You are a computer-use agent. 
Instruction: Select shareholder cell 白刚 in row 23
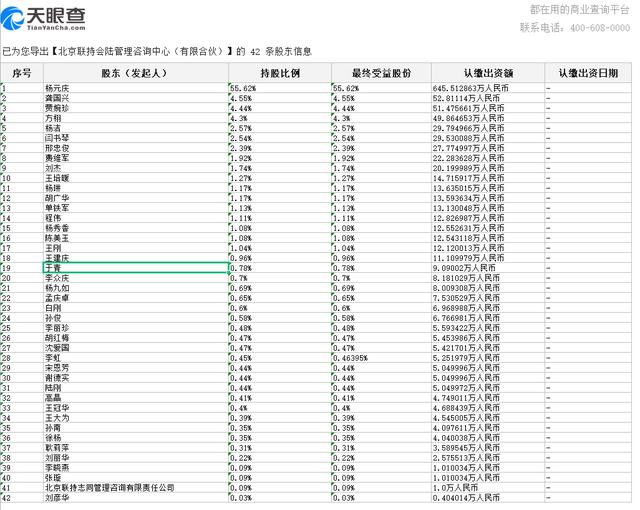point(136,308)
